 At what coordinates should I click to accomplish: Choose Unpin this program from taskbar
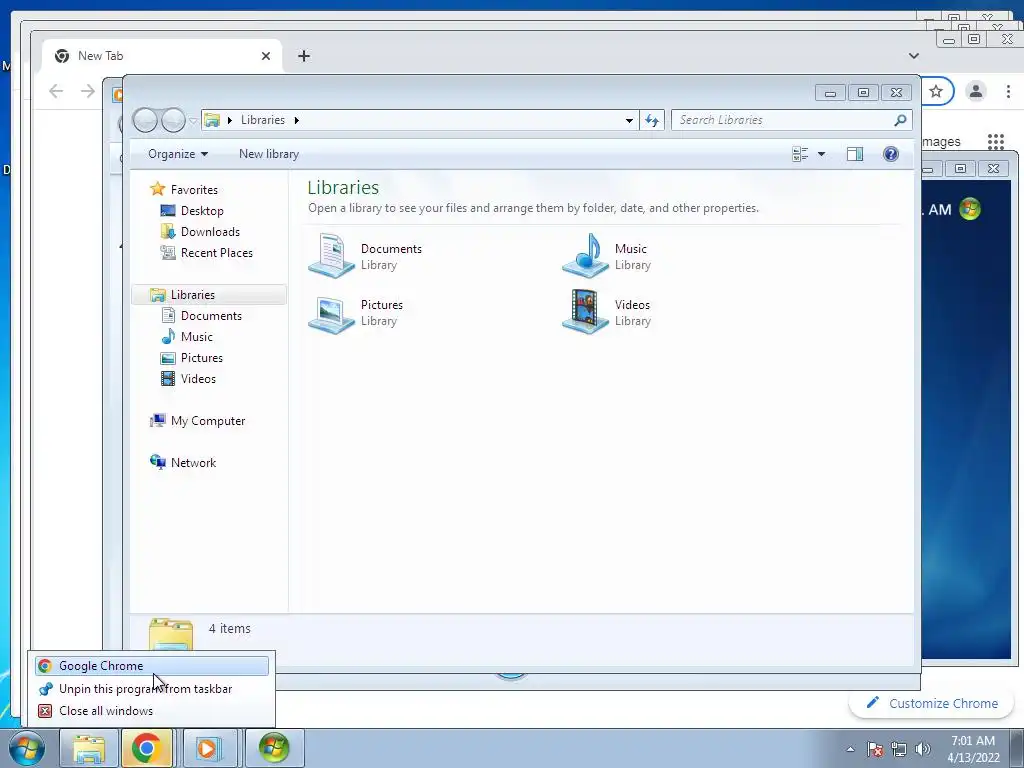tap(152, 688)
